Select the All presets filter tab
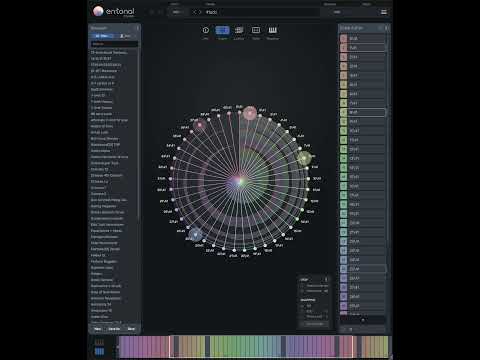The width and height of the screenshot is (480, 360). tap(102, 36)
